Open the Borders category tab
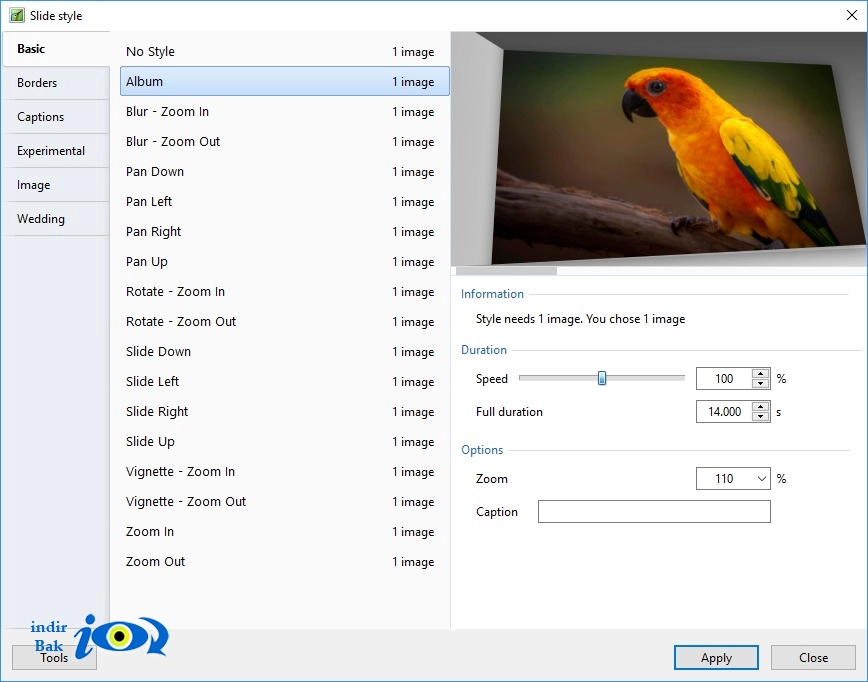This screenshot has height=682, width=868. tap(56, 83)
